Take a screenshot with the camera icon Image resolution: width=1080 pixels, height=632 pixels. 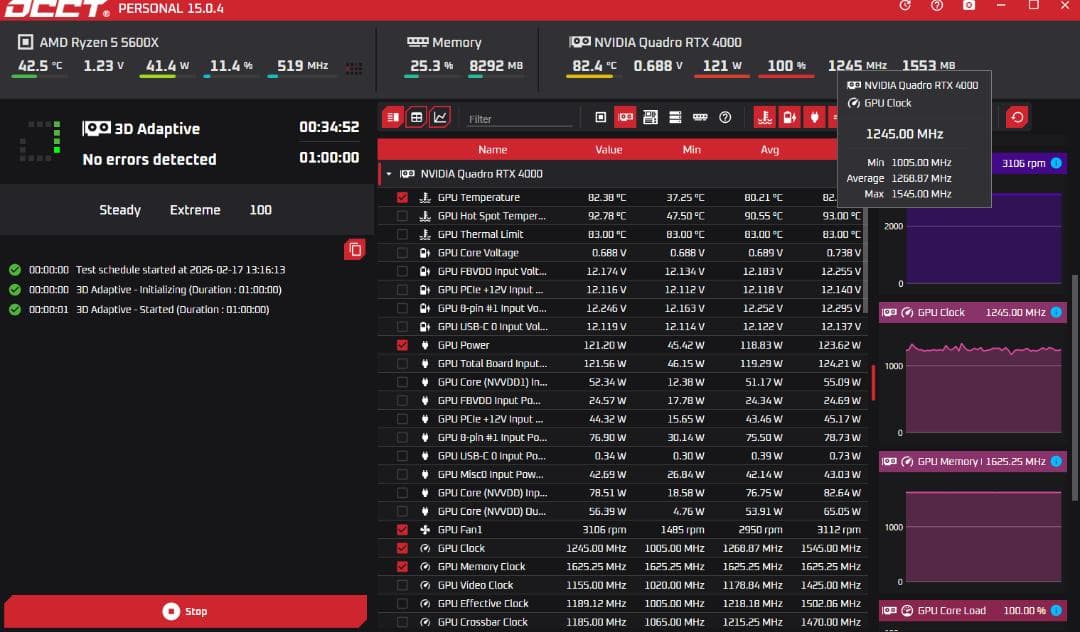coord(968,6)
